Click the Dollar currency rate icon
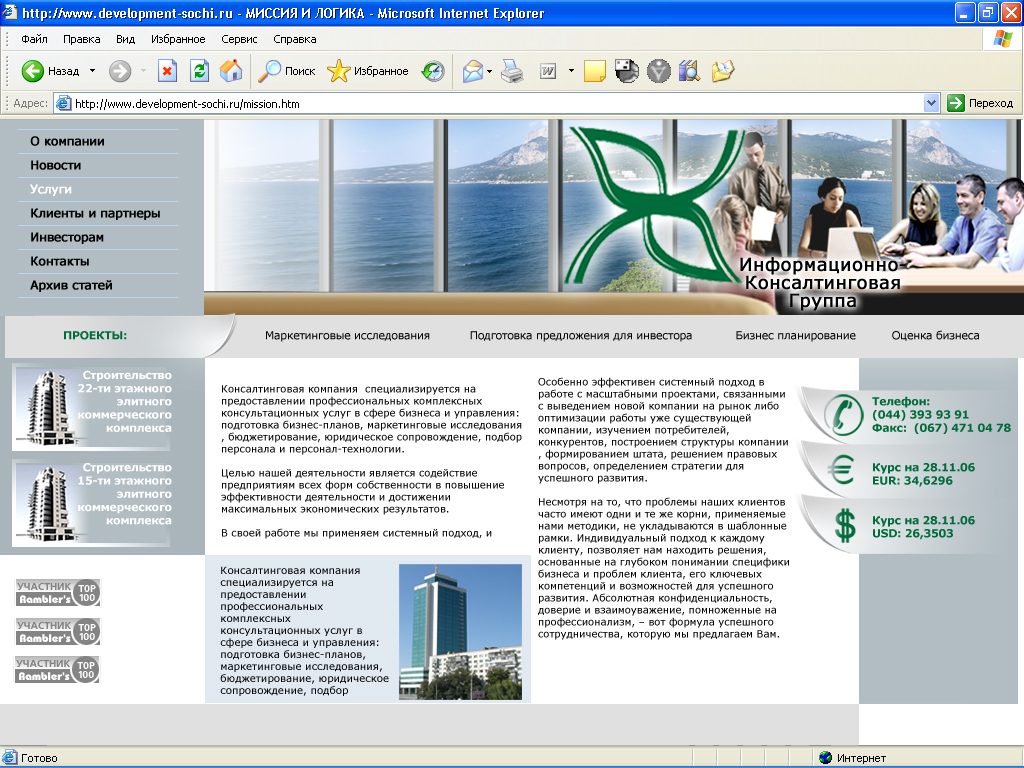 843,521
